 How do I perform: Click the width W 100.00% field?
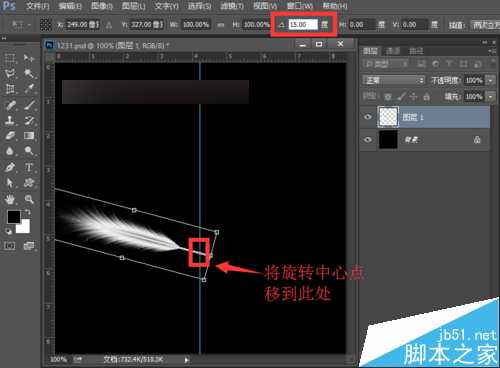[196, 25]
